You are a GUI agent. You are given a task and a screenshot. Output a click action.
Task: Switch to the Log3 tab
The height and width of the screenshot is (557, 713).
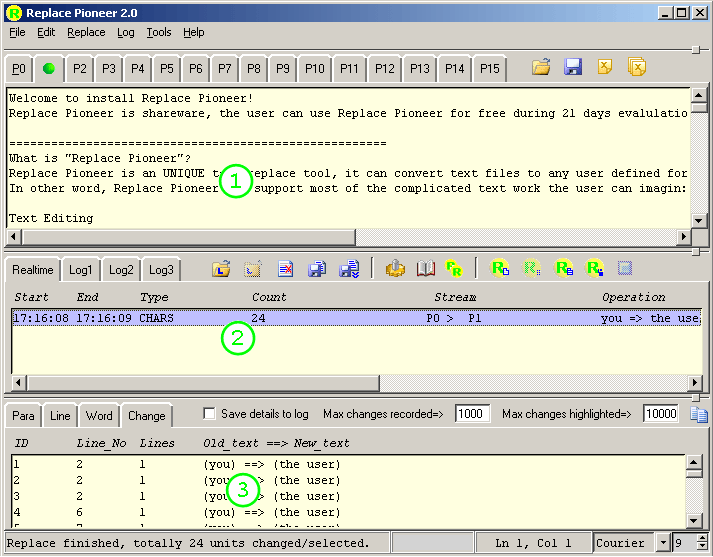click(161, 270)
